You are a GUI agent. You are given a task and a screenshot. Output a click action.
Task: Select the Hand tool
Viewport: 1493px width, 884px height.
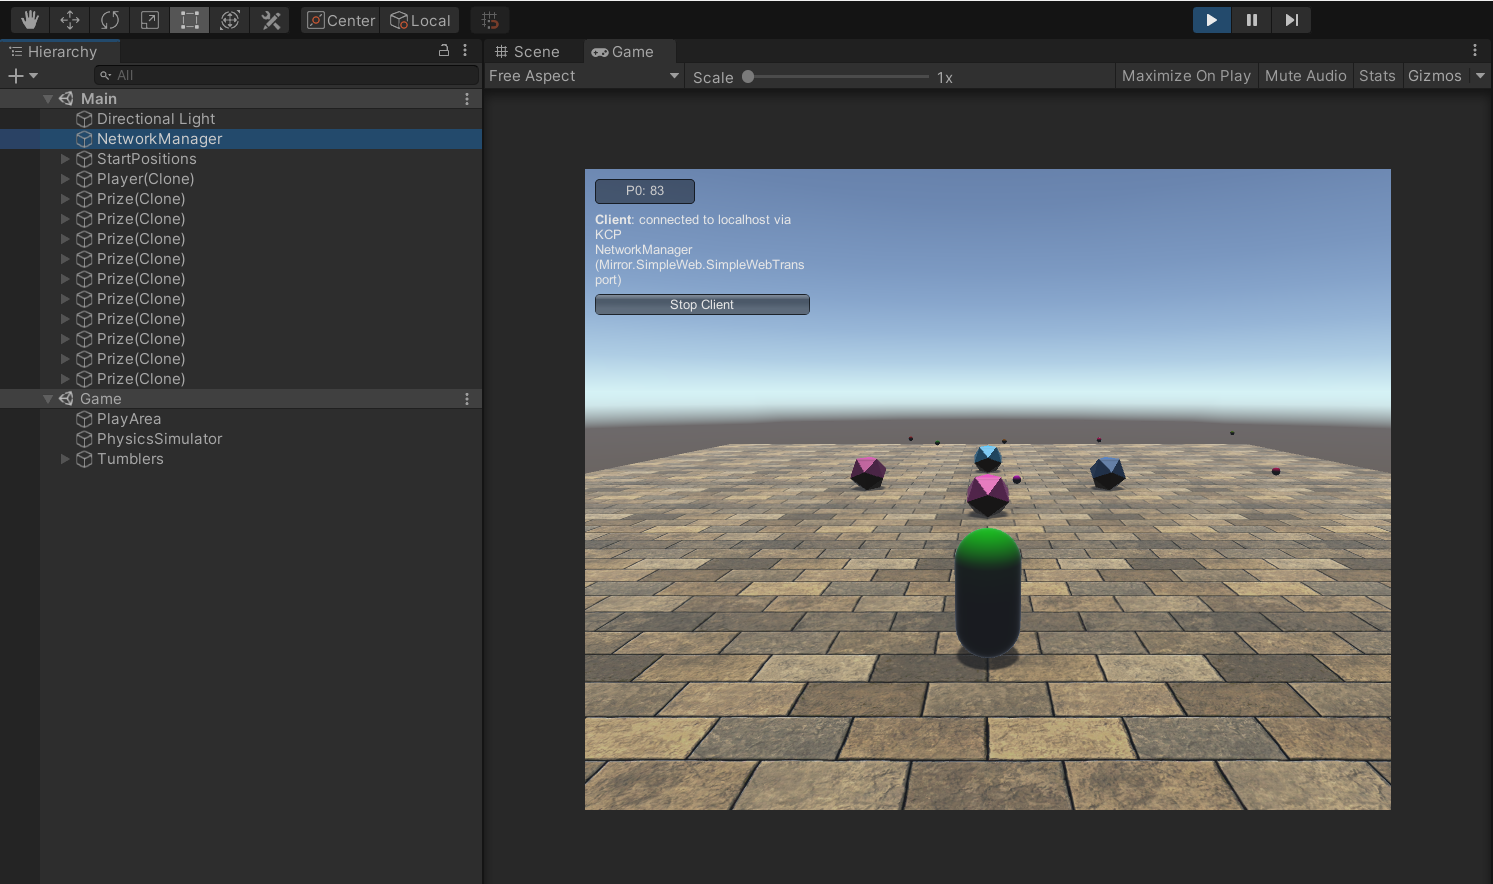point(29,19)
